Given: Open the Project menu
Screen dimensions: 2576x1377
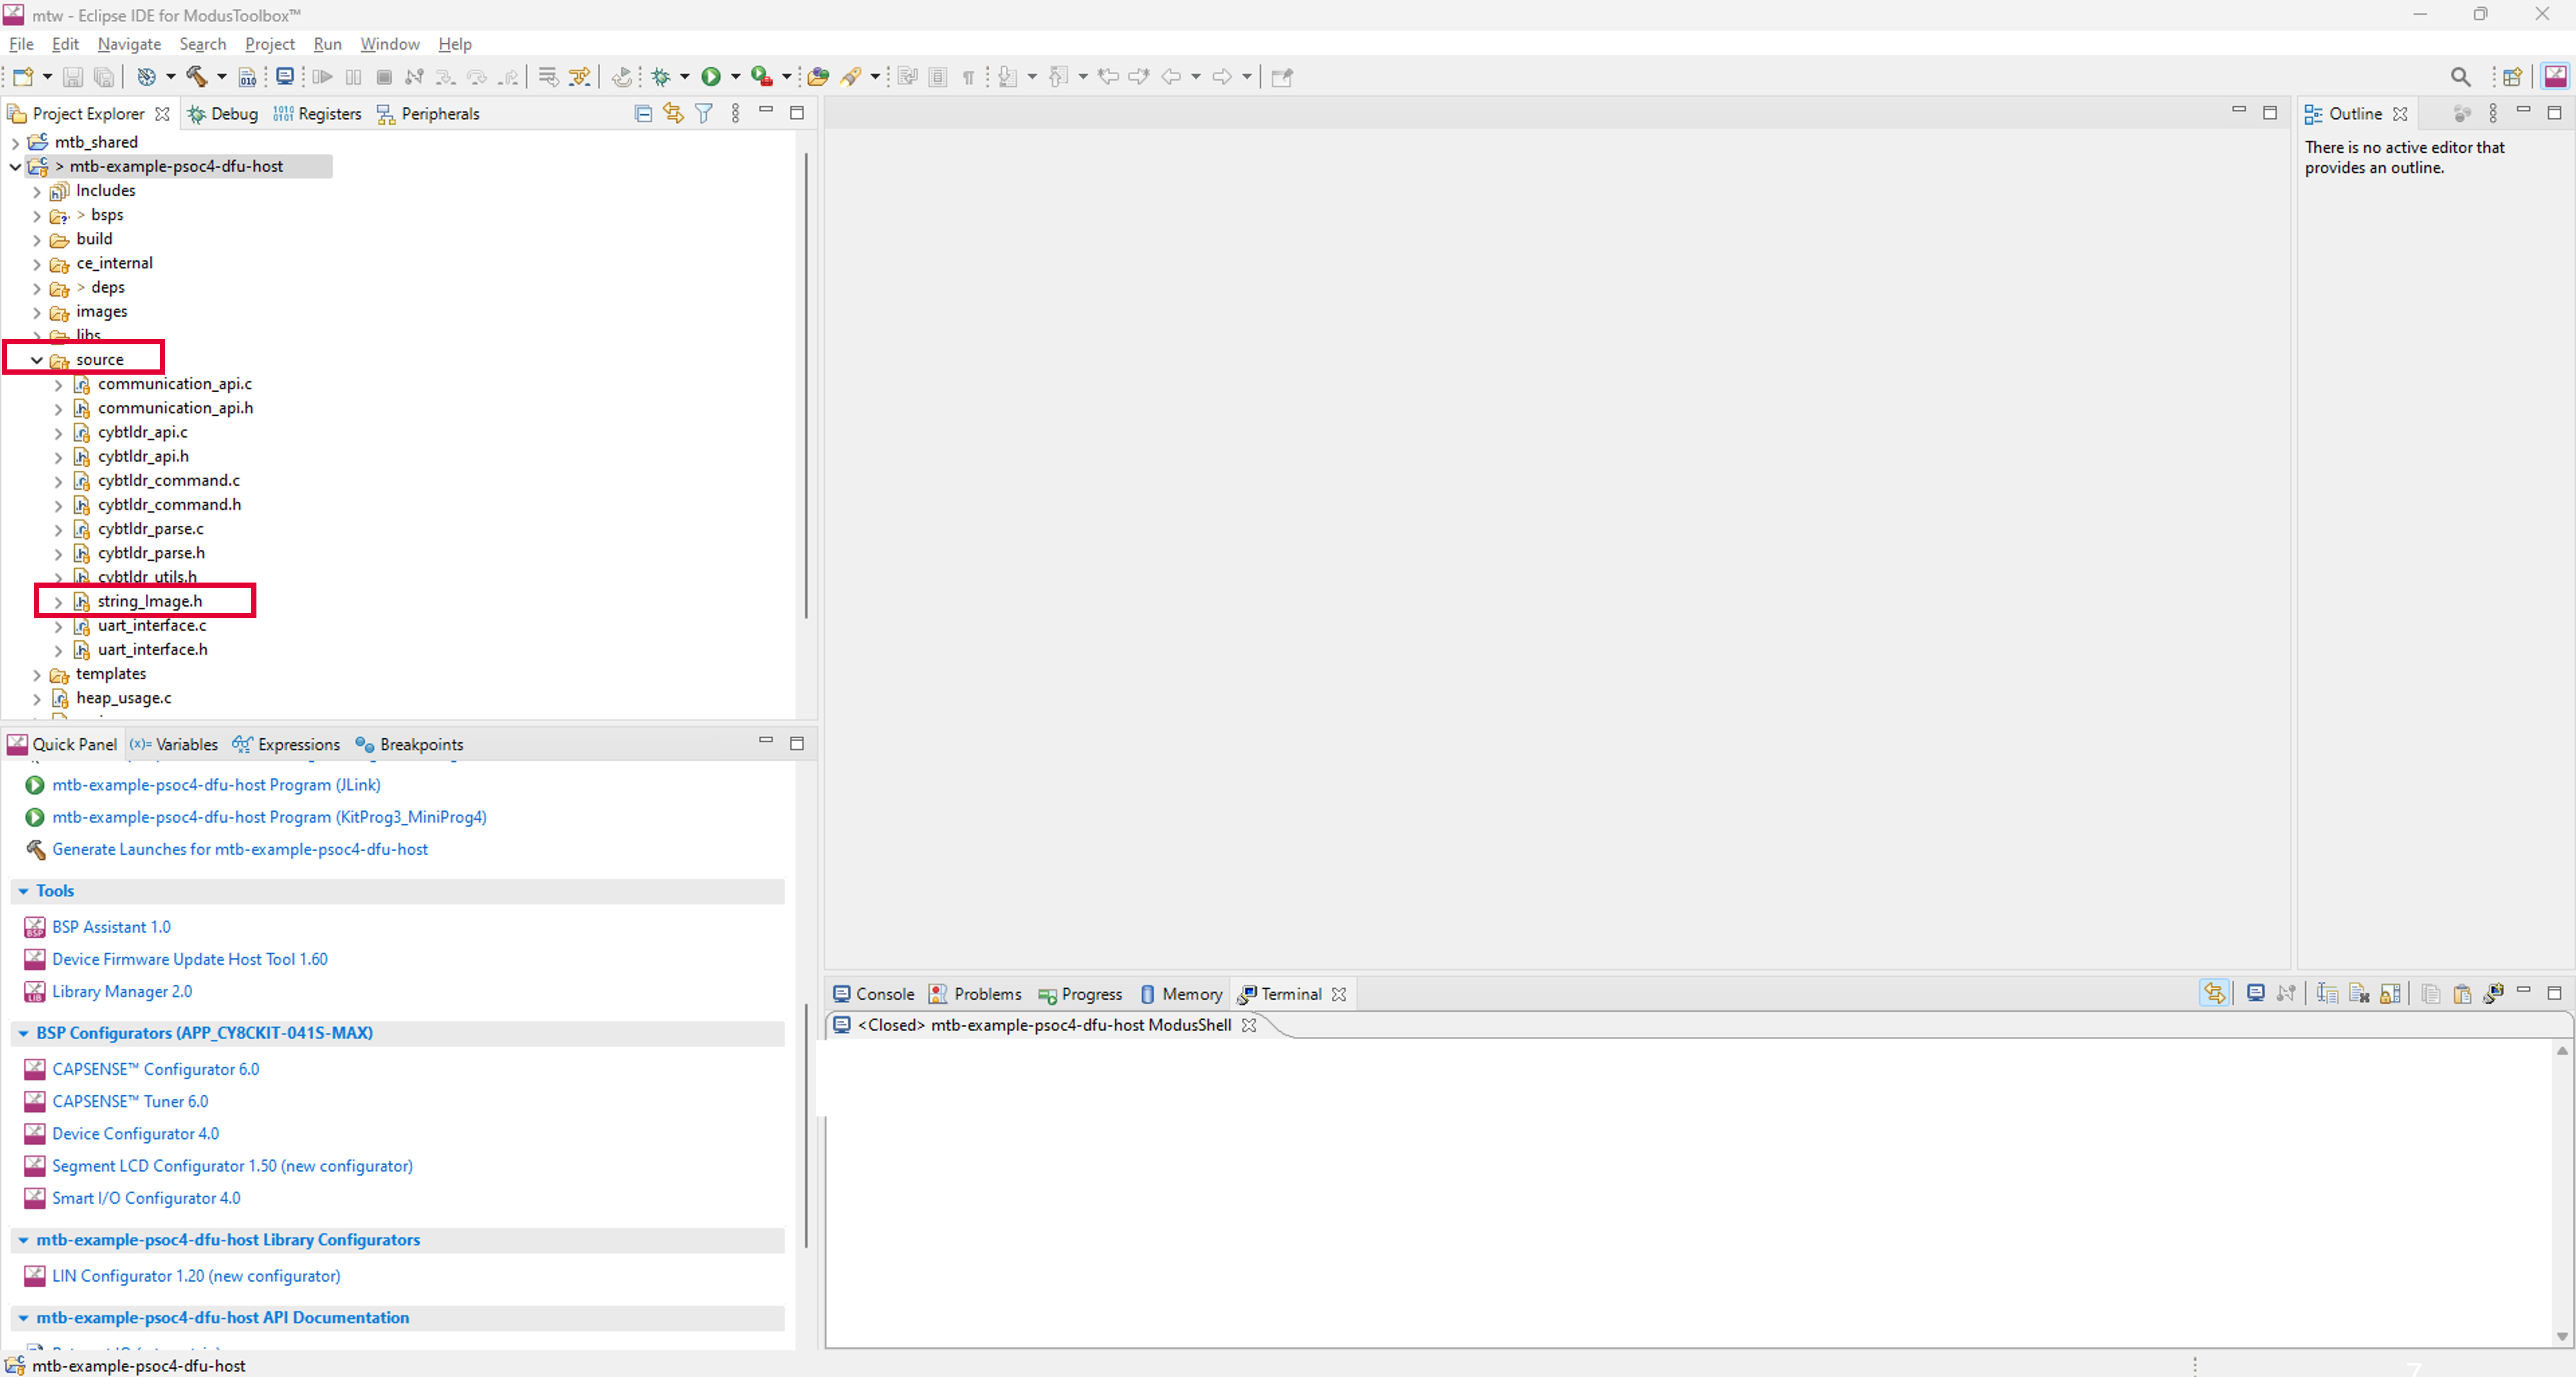Looking at the screenshot, I should tap(270, 44).
